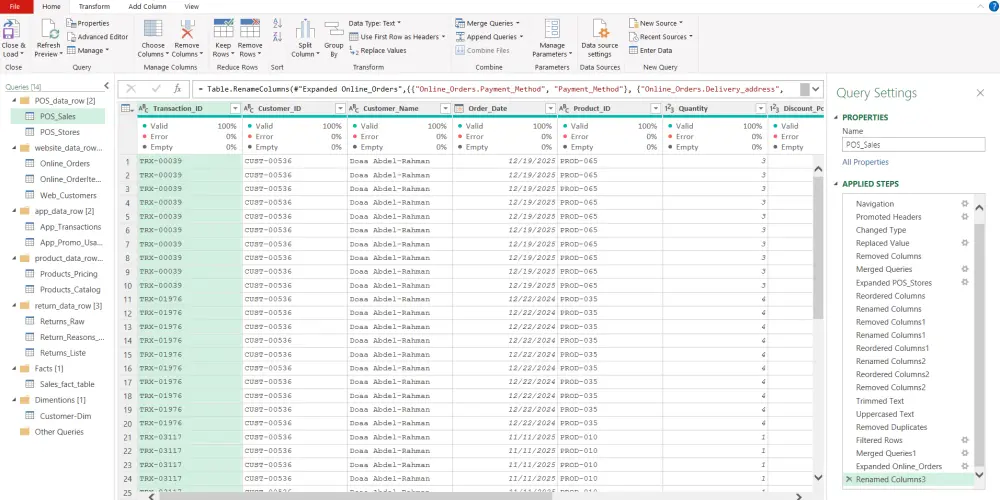Open the Data Type: Text dropdown
Screen dimensions: 1000x500
pyautogui.click(x=375, y=23)
